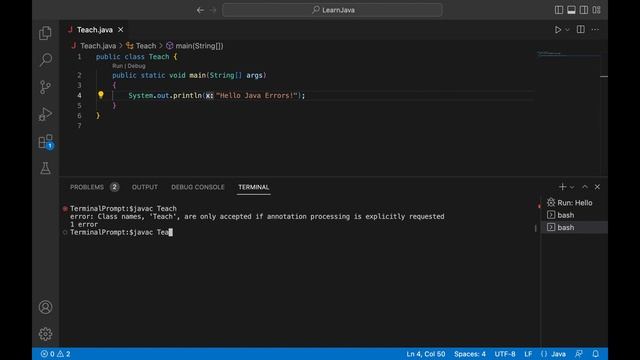Select the Teach.java editor tab
The width and height of the screenshot is (640, 360).
pos(95,30)
